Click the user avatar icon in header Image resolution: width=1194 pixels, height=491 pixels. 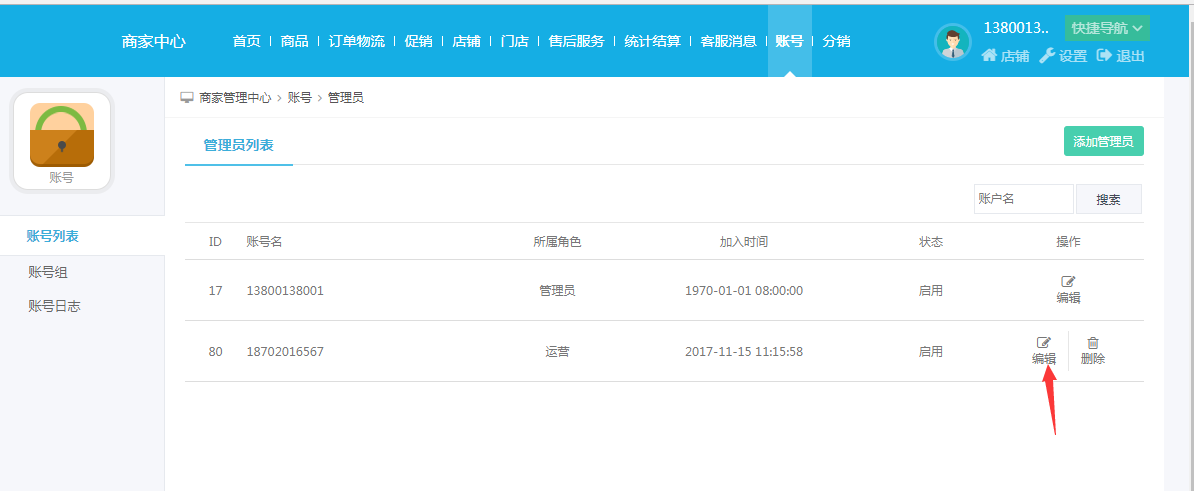(952, 42)
